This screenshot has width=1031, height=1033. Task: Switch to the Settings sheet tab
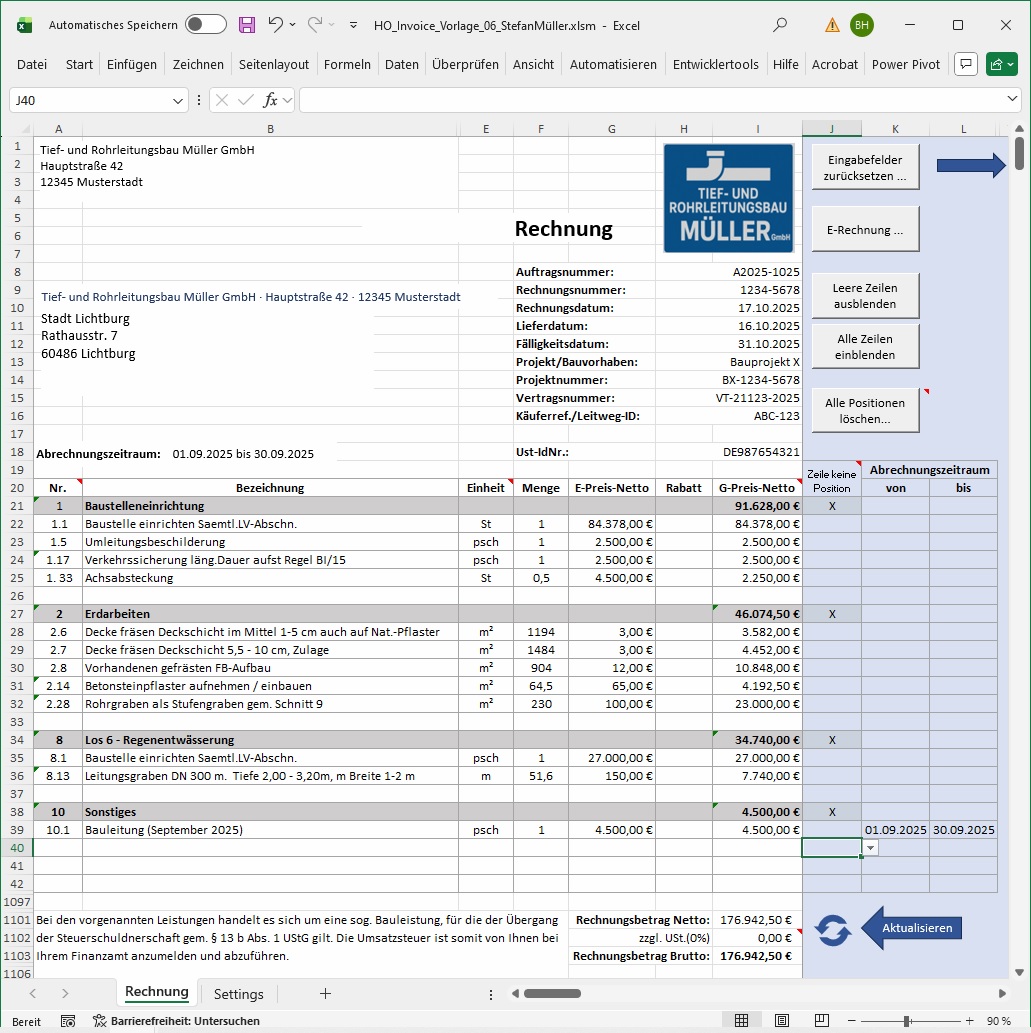[238, 994]
